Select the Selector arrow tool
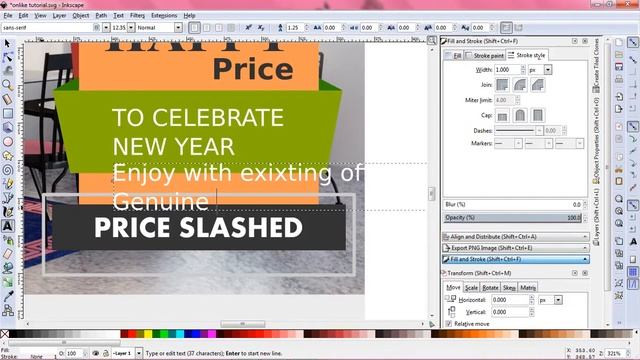The image size is (640, 360). click(x=7, y=43)
